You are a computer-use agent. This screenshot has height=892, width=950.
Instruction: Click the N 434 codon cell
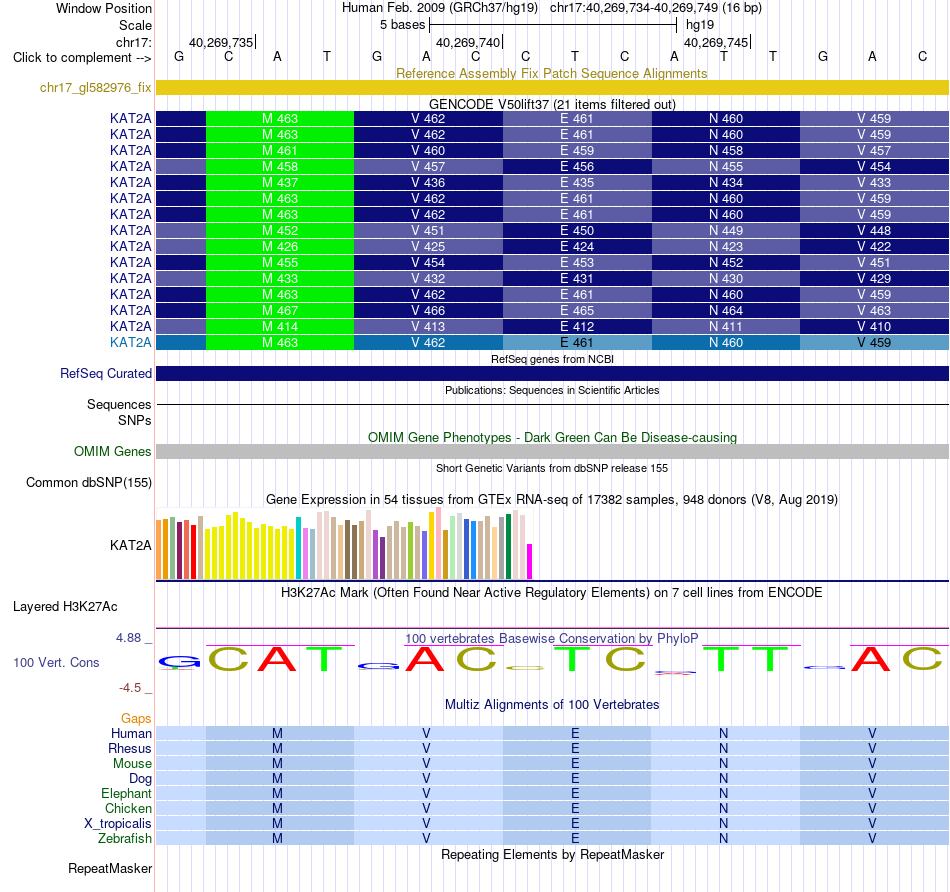(726, 182)
